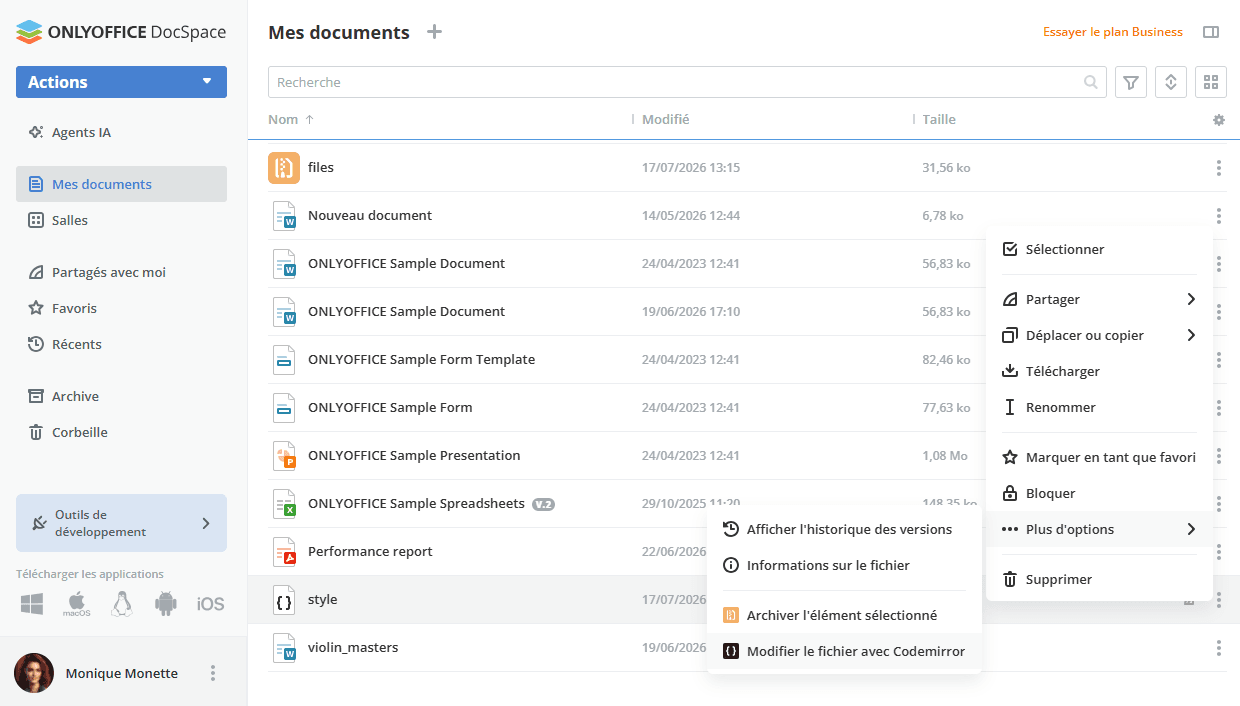Screen dimensions: 1240x706
Task: Open Archive in the sidebar
Action: pos(121,396)
